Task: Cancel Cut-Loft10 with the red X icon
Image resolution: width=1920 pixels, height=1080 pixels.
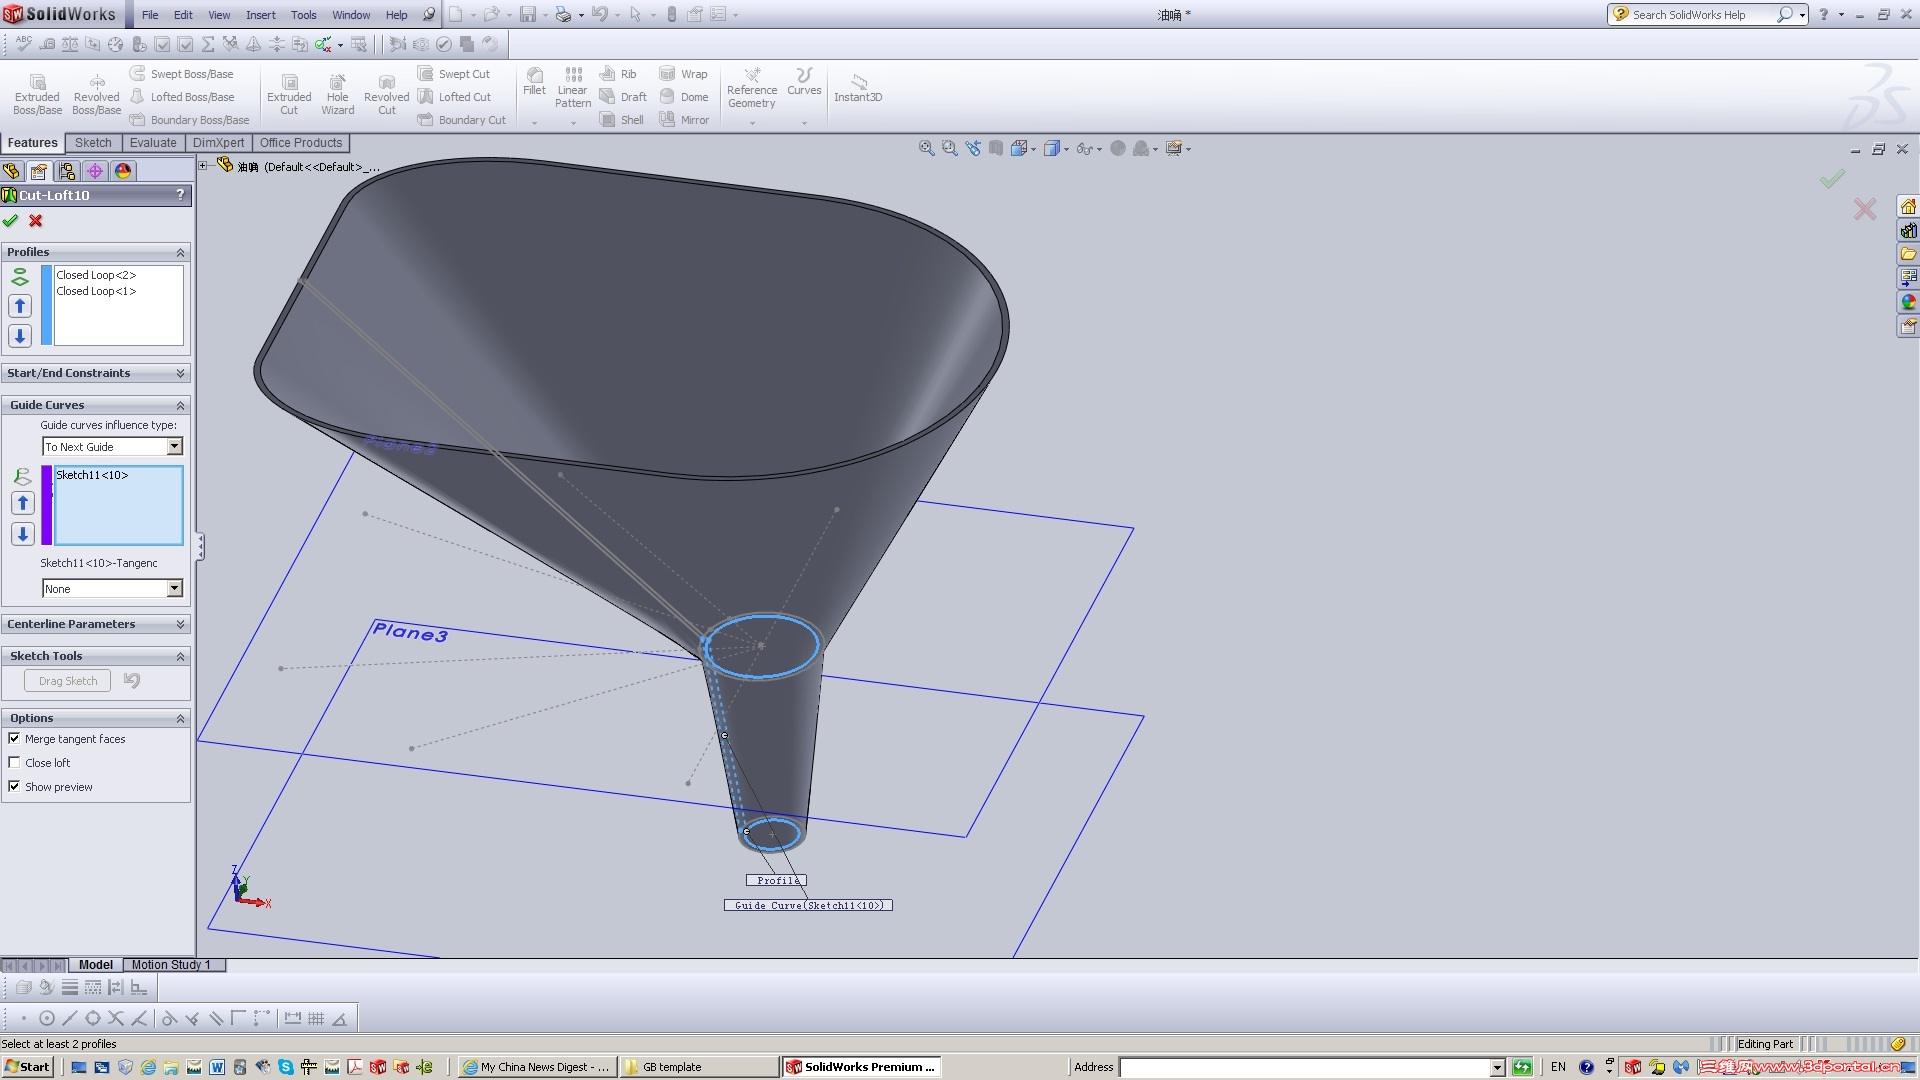Action: [x=36, y=221]
